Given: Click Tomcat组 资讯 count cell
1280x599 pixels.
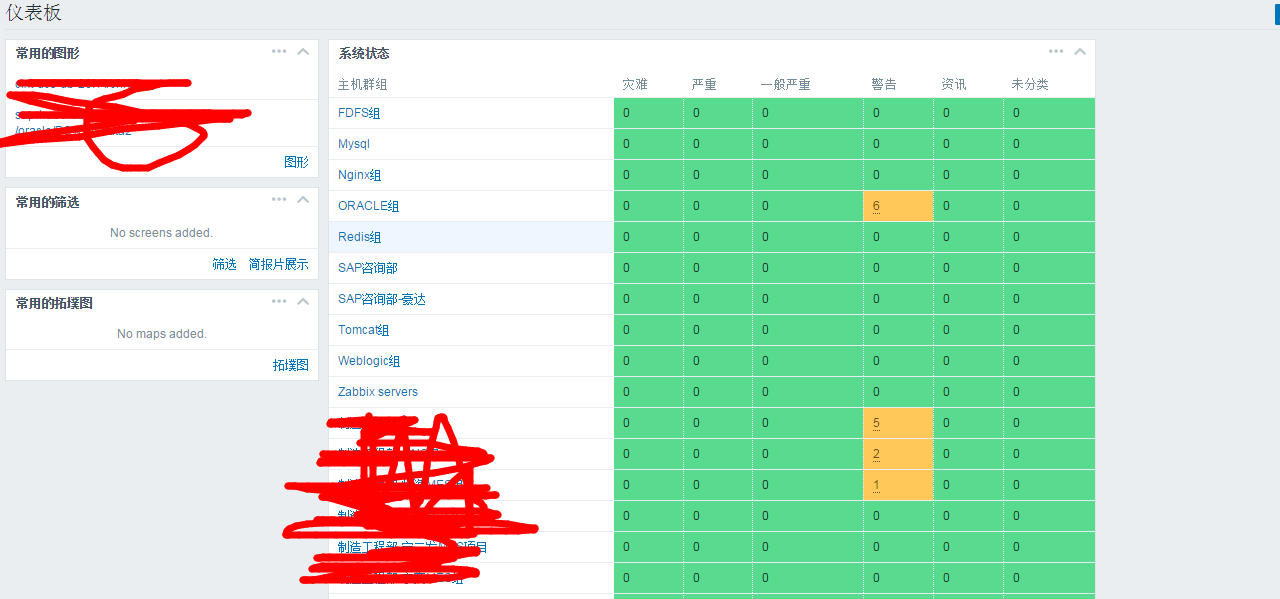Looking at the screenshot, I should pyautogui.click(x=968, y=330).
